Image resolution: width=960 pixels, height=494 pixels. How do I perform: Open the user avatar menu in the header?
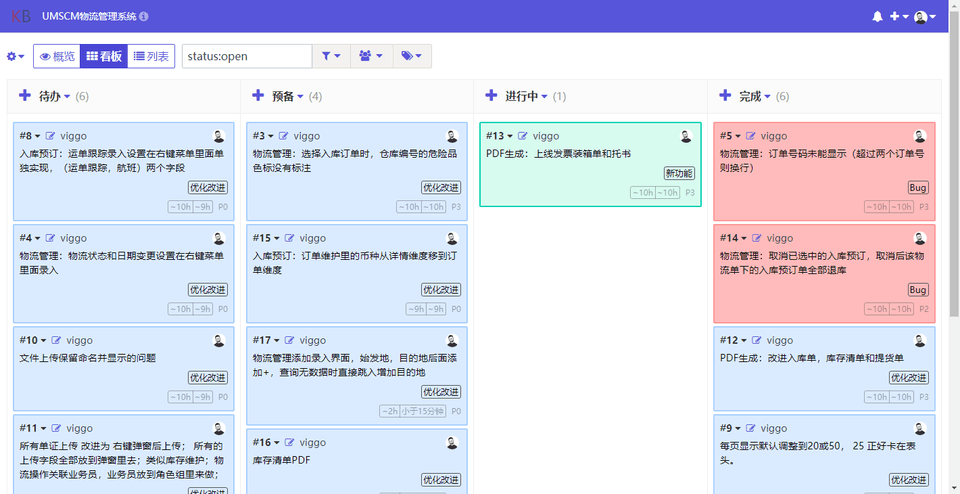pyautogui.click(x=924, y=17)
